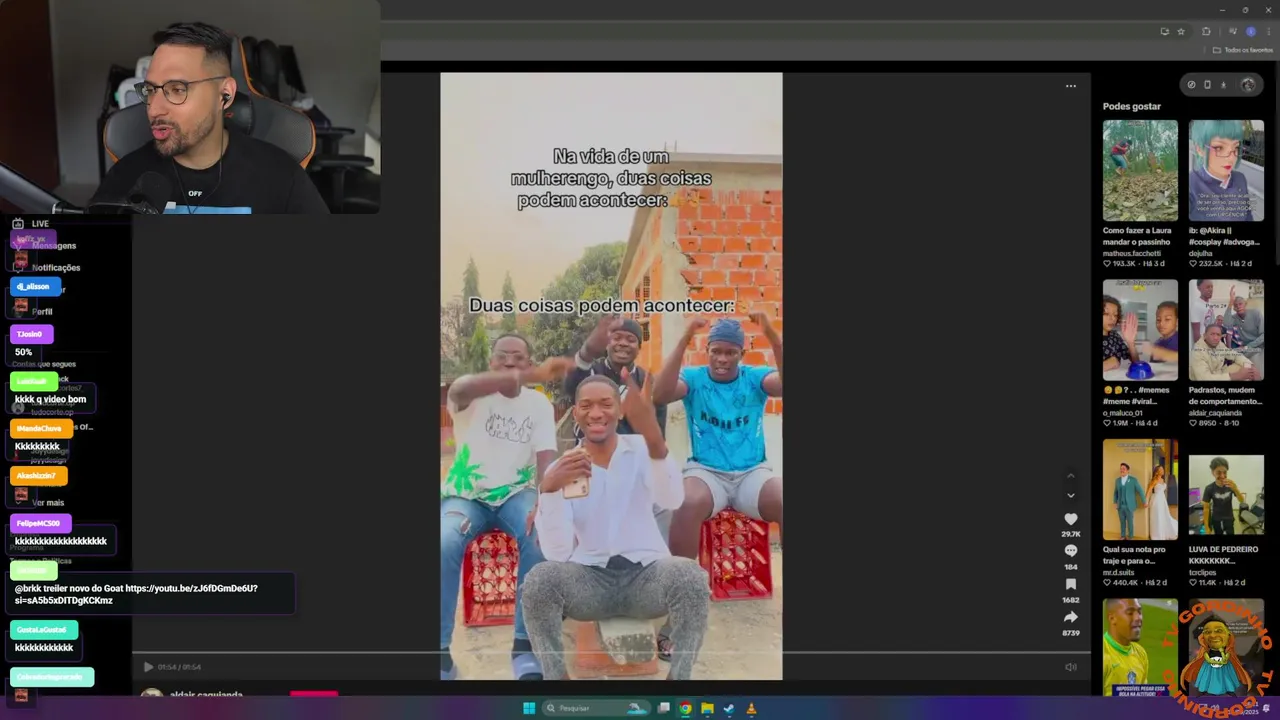Open the Todos os favoritos folder
This screenshot has width=1280, height=720.
point(1243,50)
